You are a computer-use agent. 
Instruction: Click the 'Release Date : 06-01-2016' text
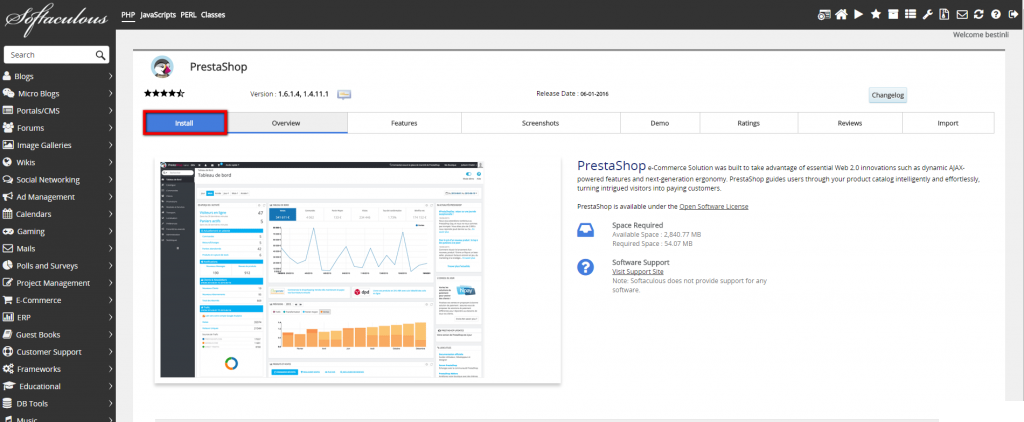573,94
